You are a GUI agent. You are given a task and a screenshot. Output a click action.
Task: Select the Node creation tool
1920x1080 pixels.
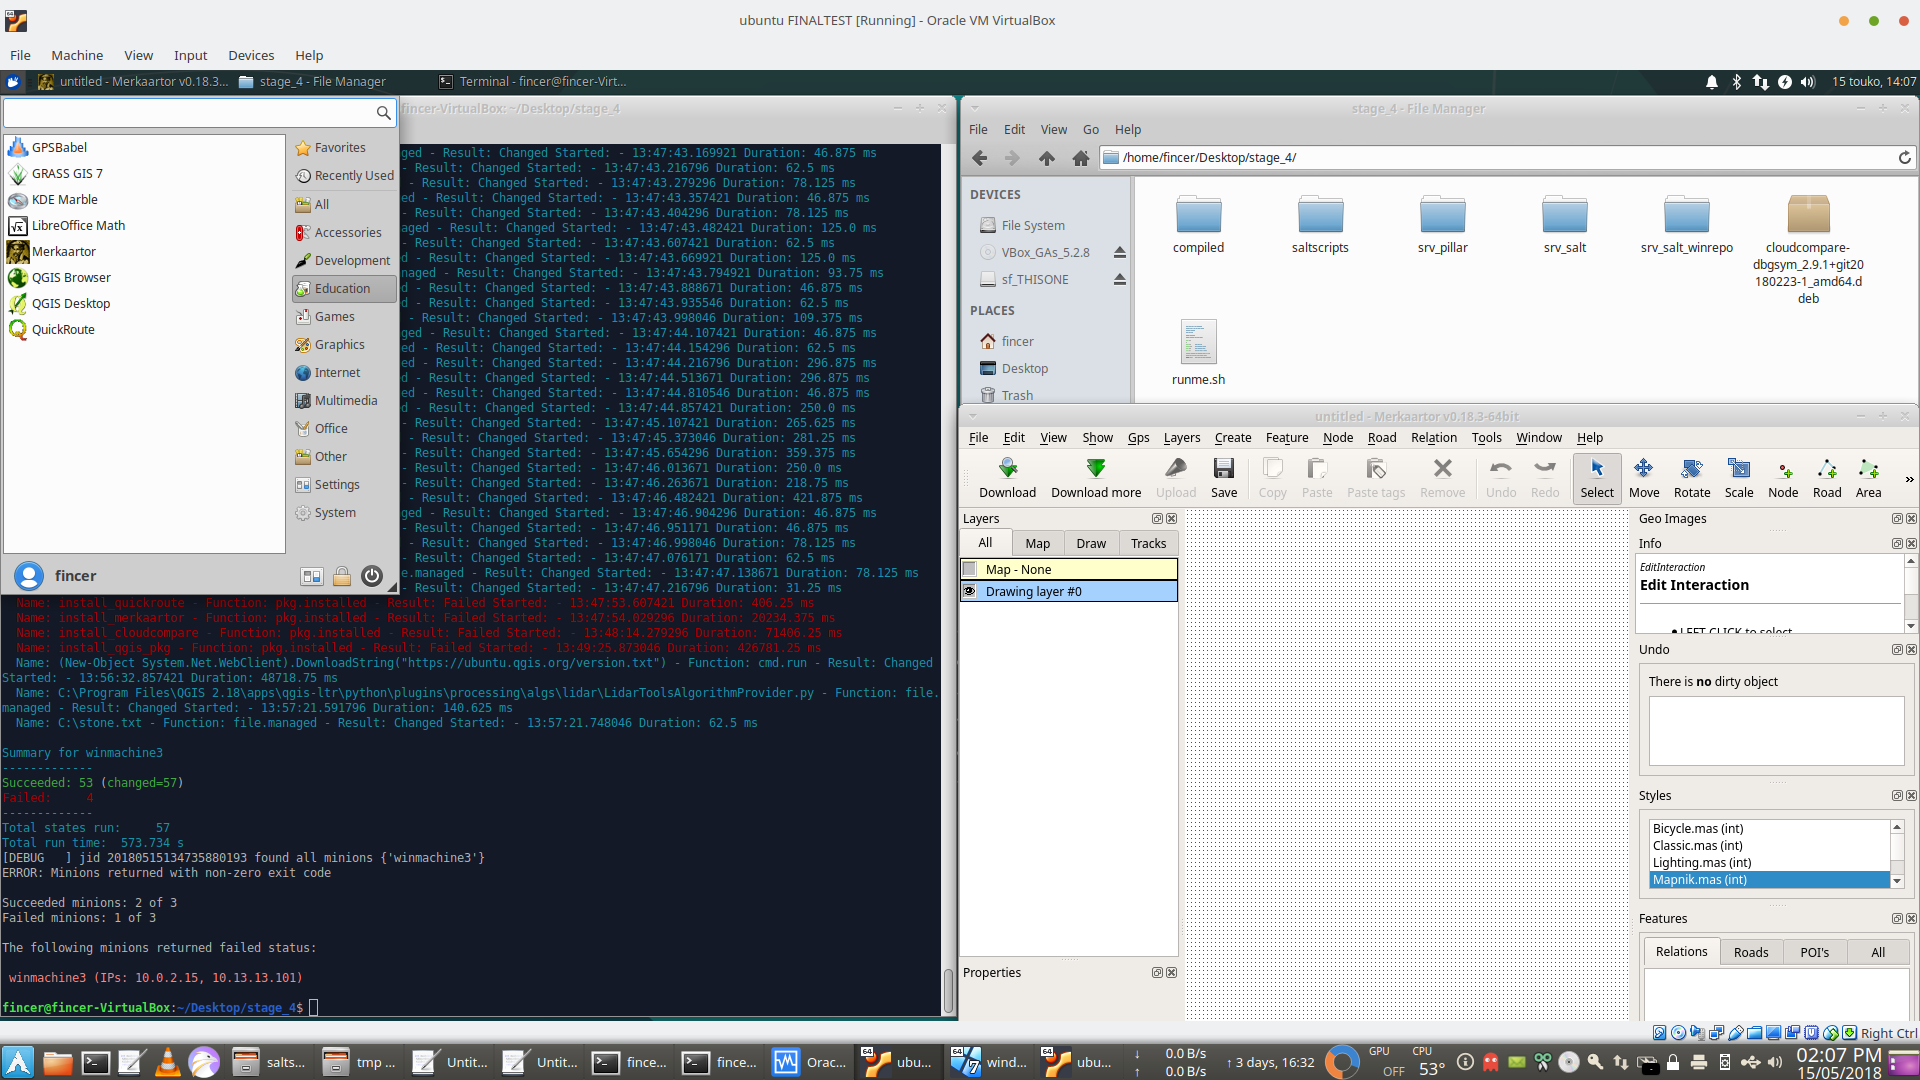coord(1782,477)
